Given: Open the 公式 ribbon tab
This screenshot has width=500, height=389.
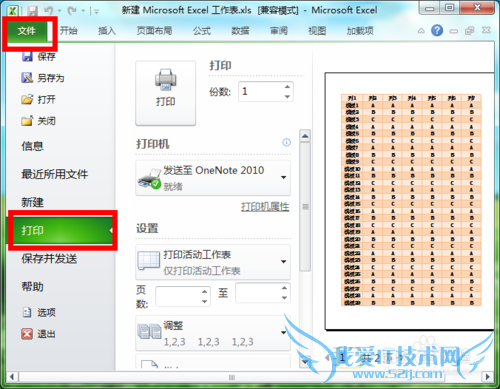Looking at the screenshot, I should click(202, 31).
